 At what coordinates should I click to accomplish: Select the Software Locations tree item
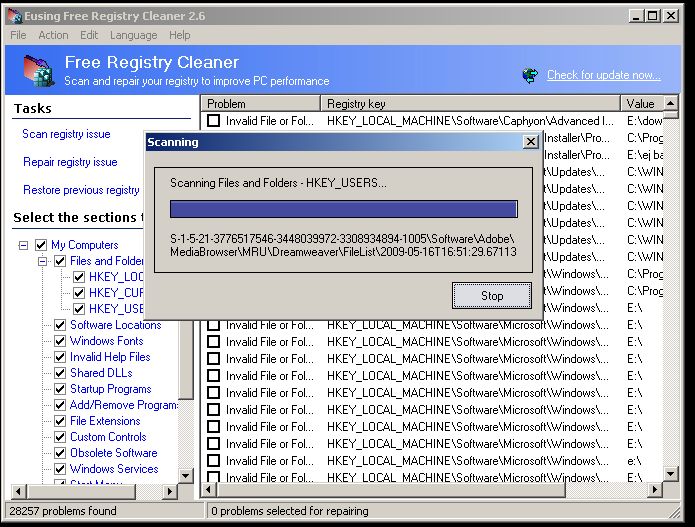(116, 325)
